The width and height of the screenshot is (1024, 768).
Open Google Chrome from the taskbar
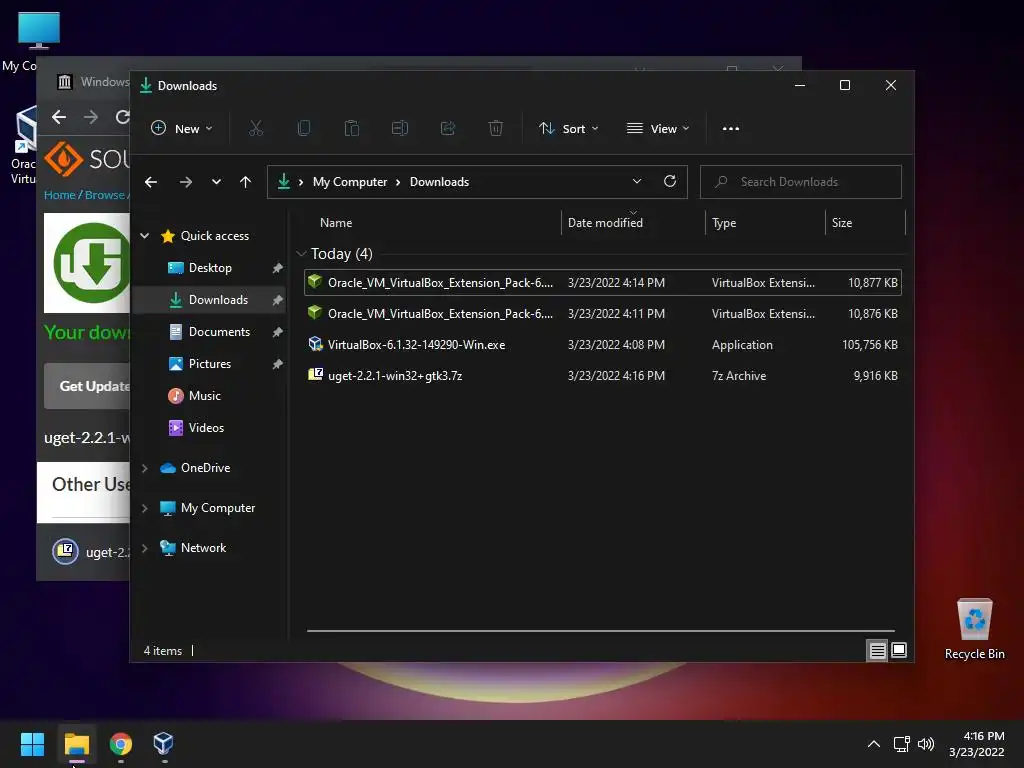(121, 744)
